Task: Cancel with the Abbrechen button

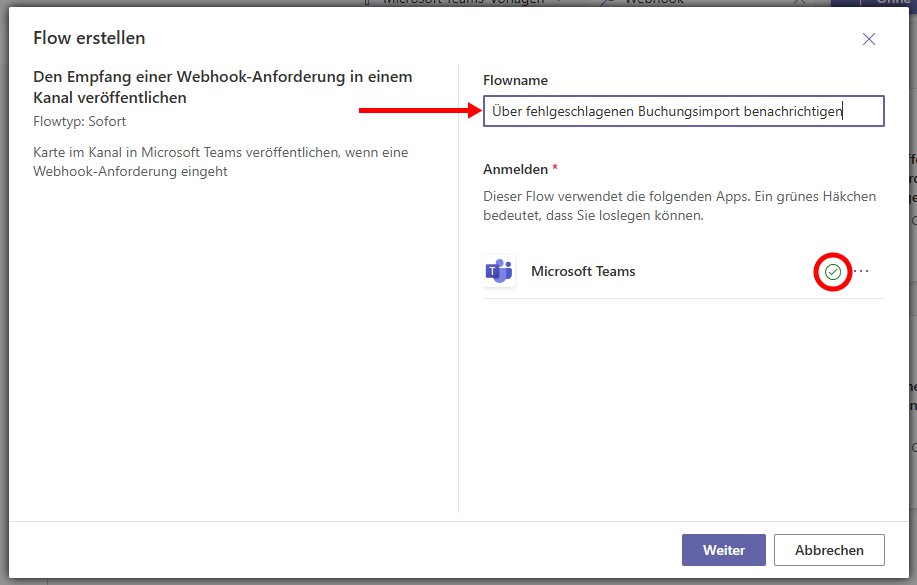Action: click(829, 550)
